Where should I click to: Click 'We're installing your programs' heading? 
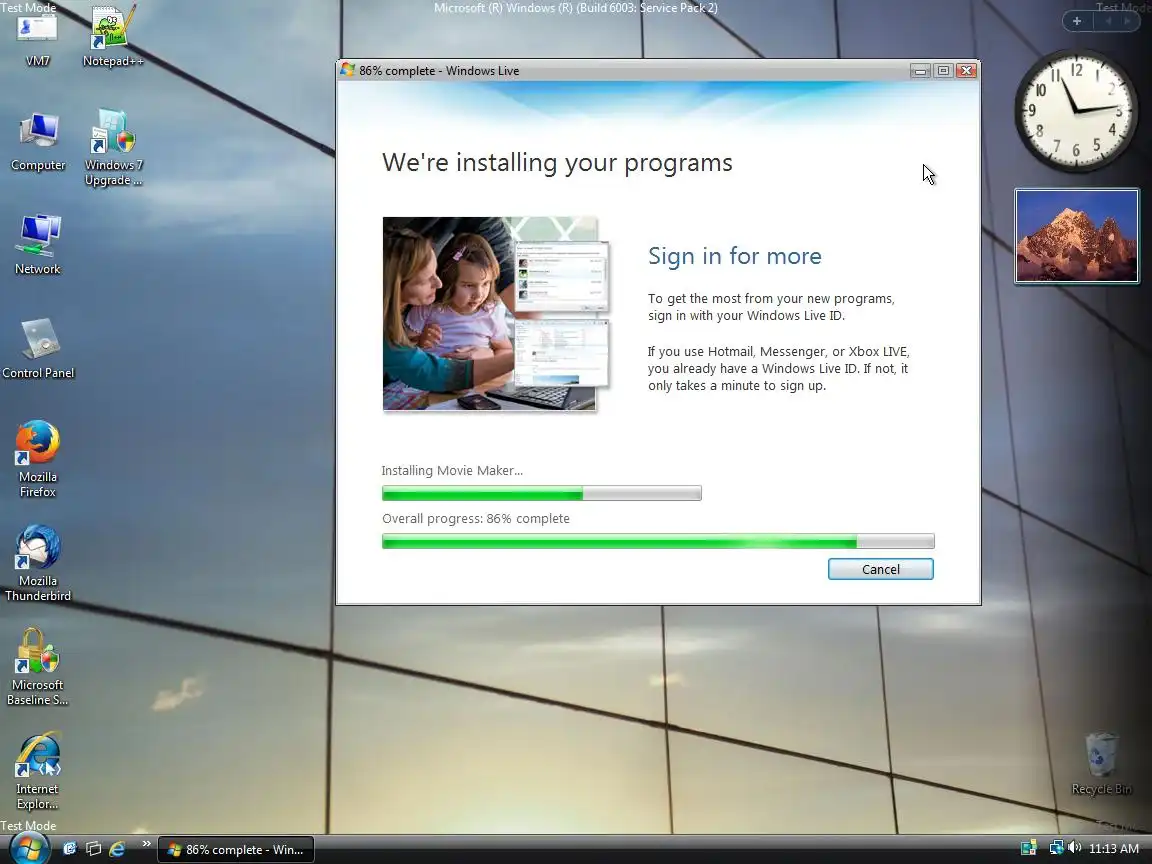click(557, 162)
